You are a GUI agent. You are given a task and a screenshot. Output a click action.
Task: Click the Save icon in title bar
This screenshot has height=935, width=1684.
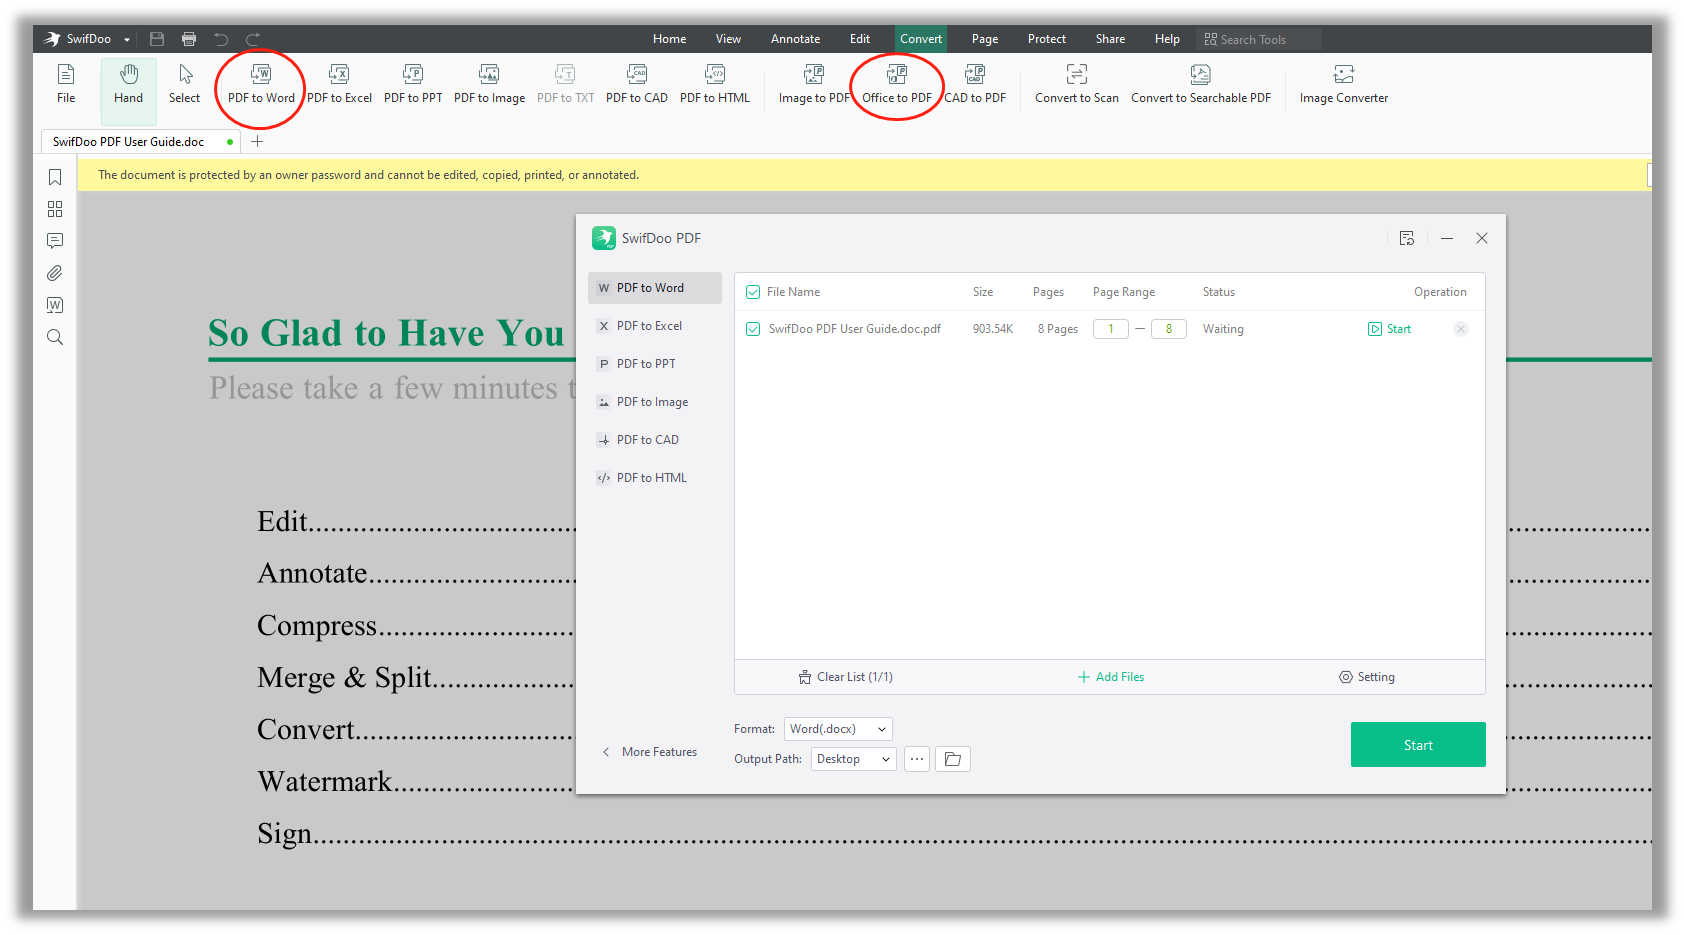click(x=157, y=39)
